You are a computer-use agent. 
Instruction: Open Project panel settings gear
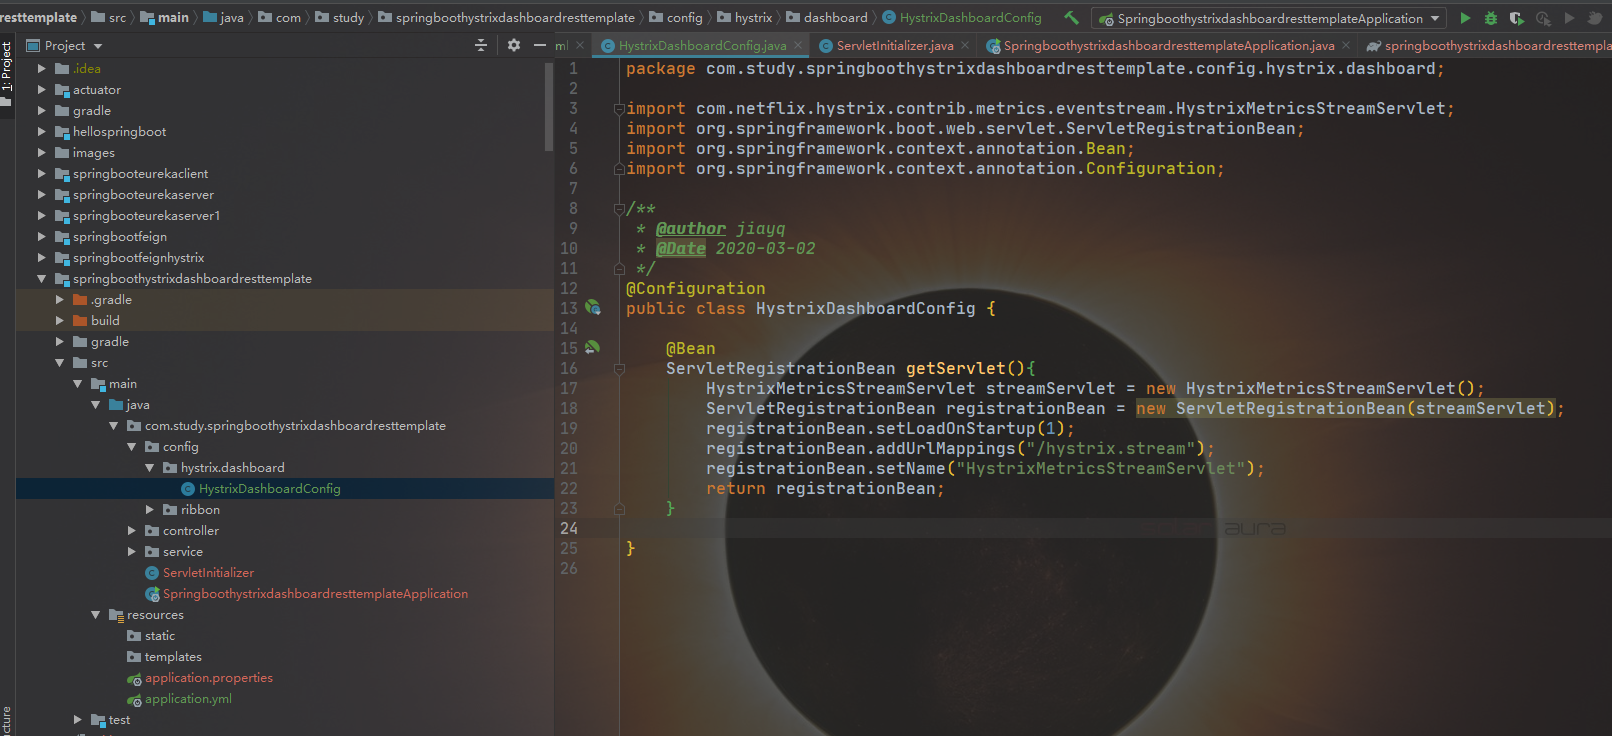coord(514,45)
